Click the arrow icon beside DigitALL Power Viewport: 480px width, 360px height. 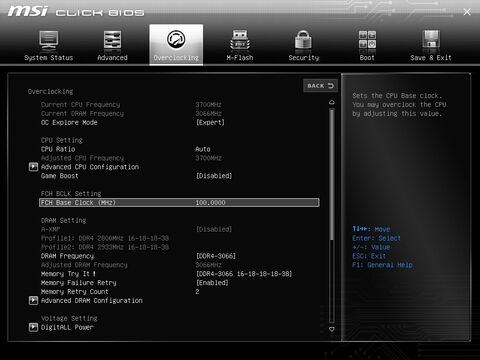point(33,327)
